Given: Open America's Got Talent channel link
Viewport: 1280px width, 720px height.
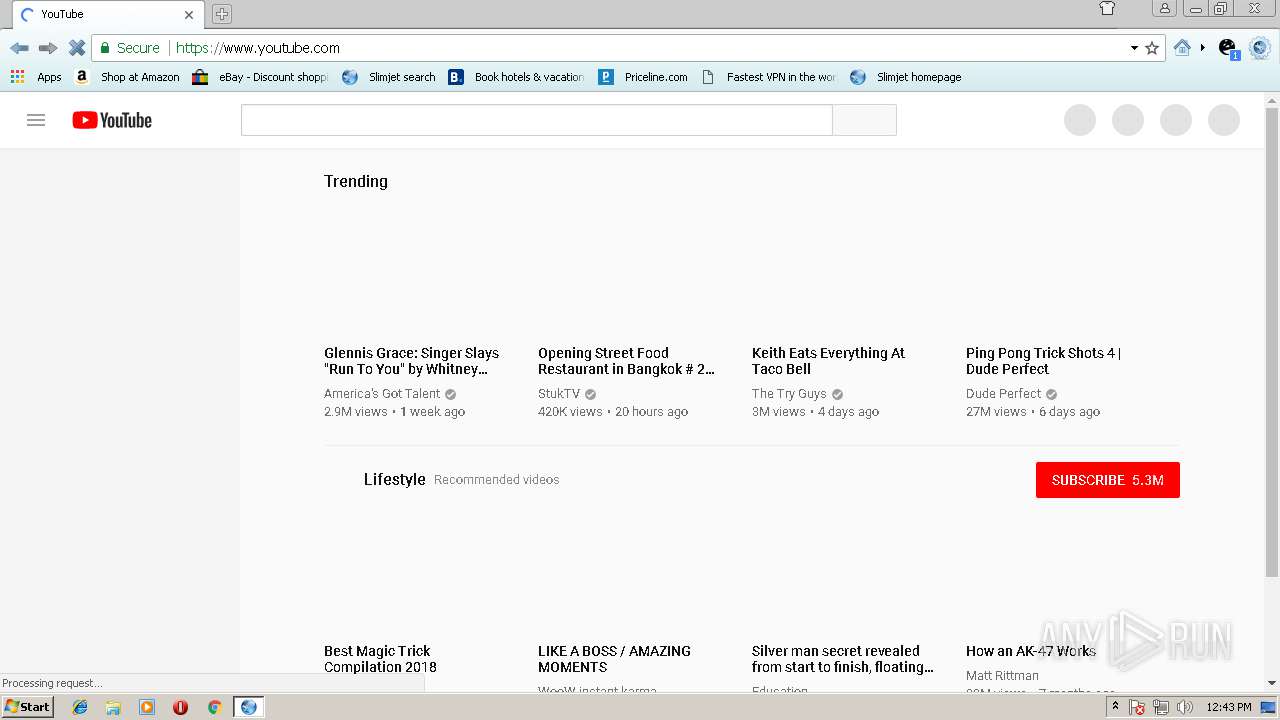Looking at the screenshot, I should 382,394.
